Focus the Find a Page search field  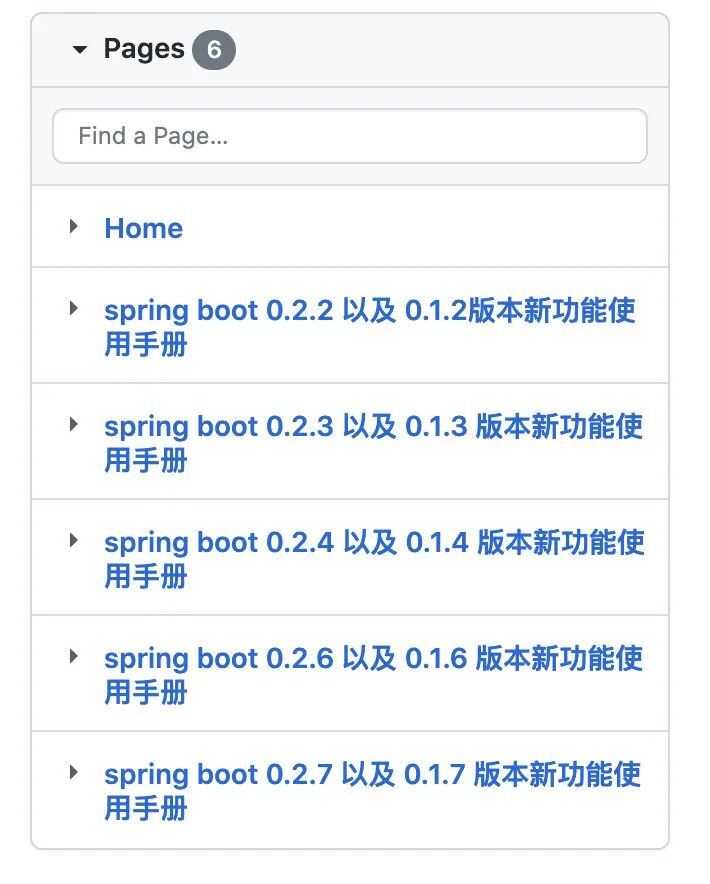349,136
